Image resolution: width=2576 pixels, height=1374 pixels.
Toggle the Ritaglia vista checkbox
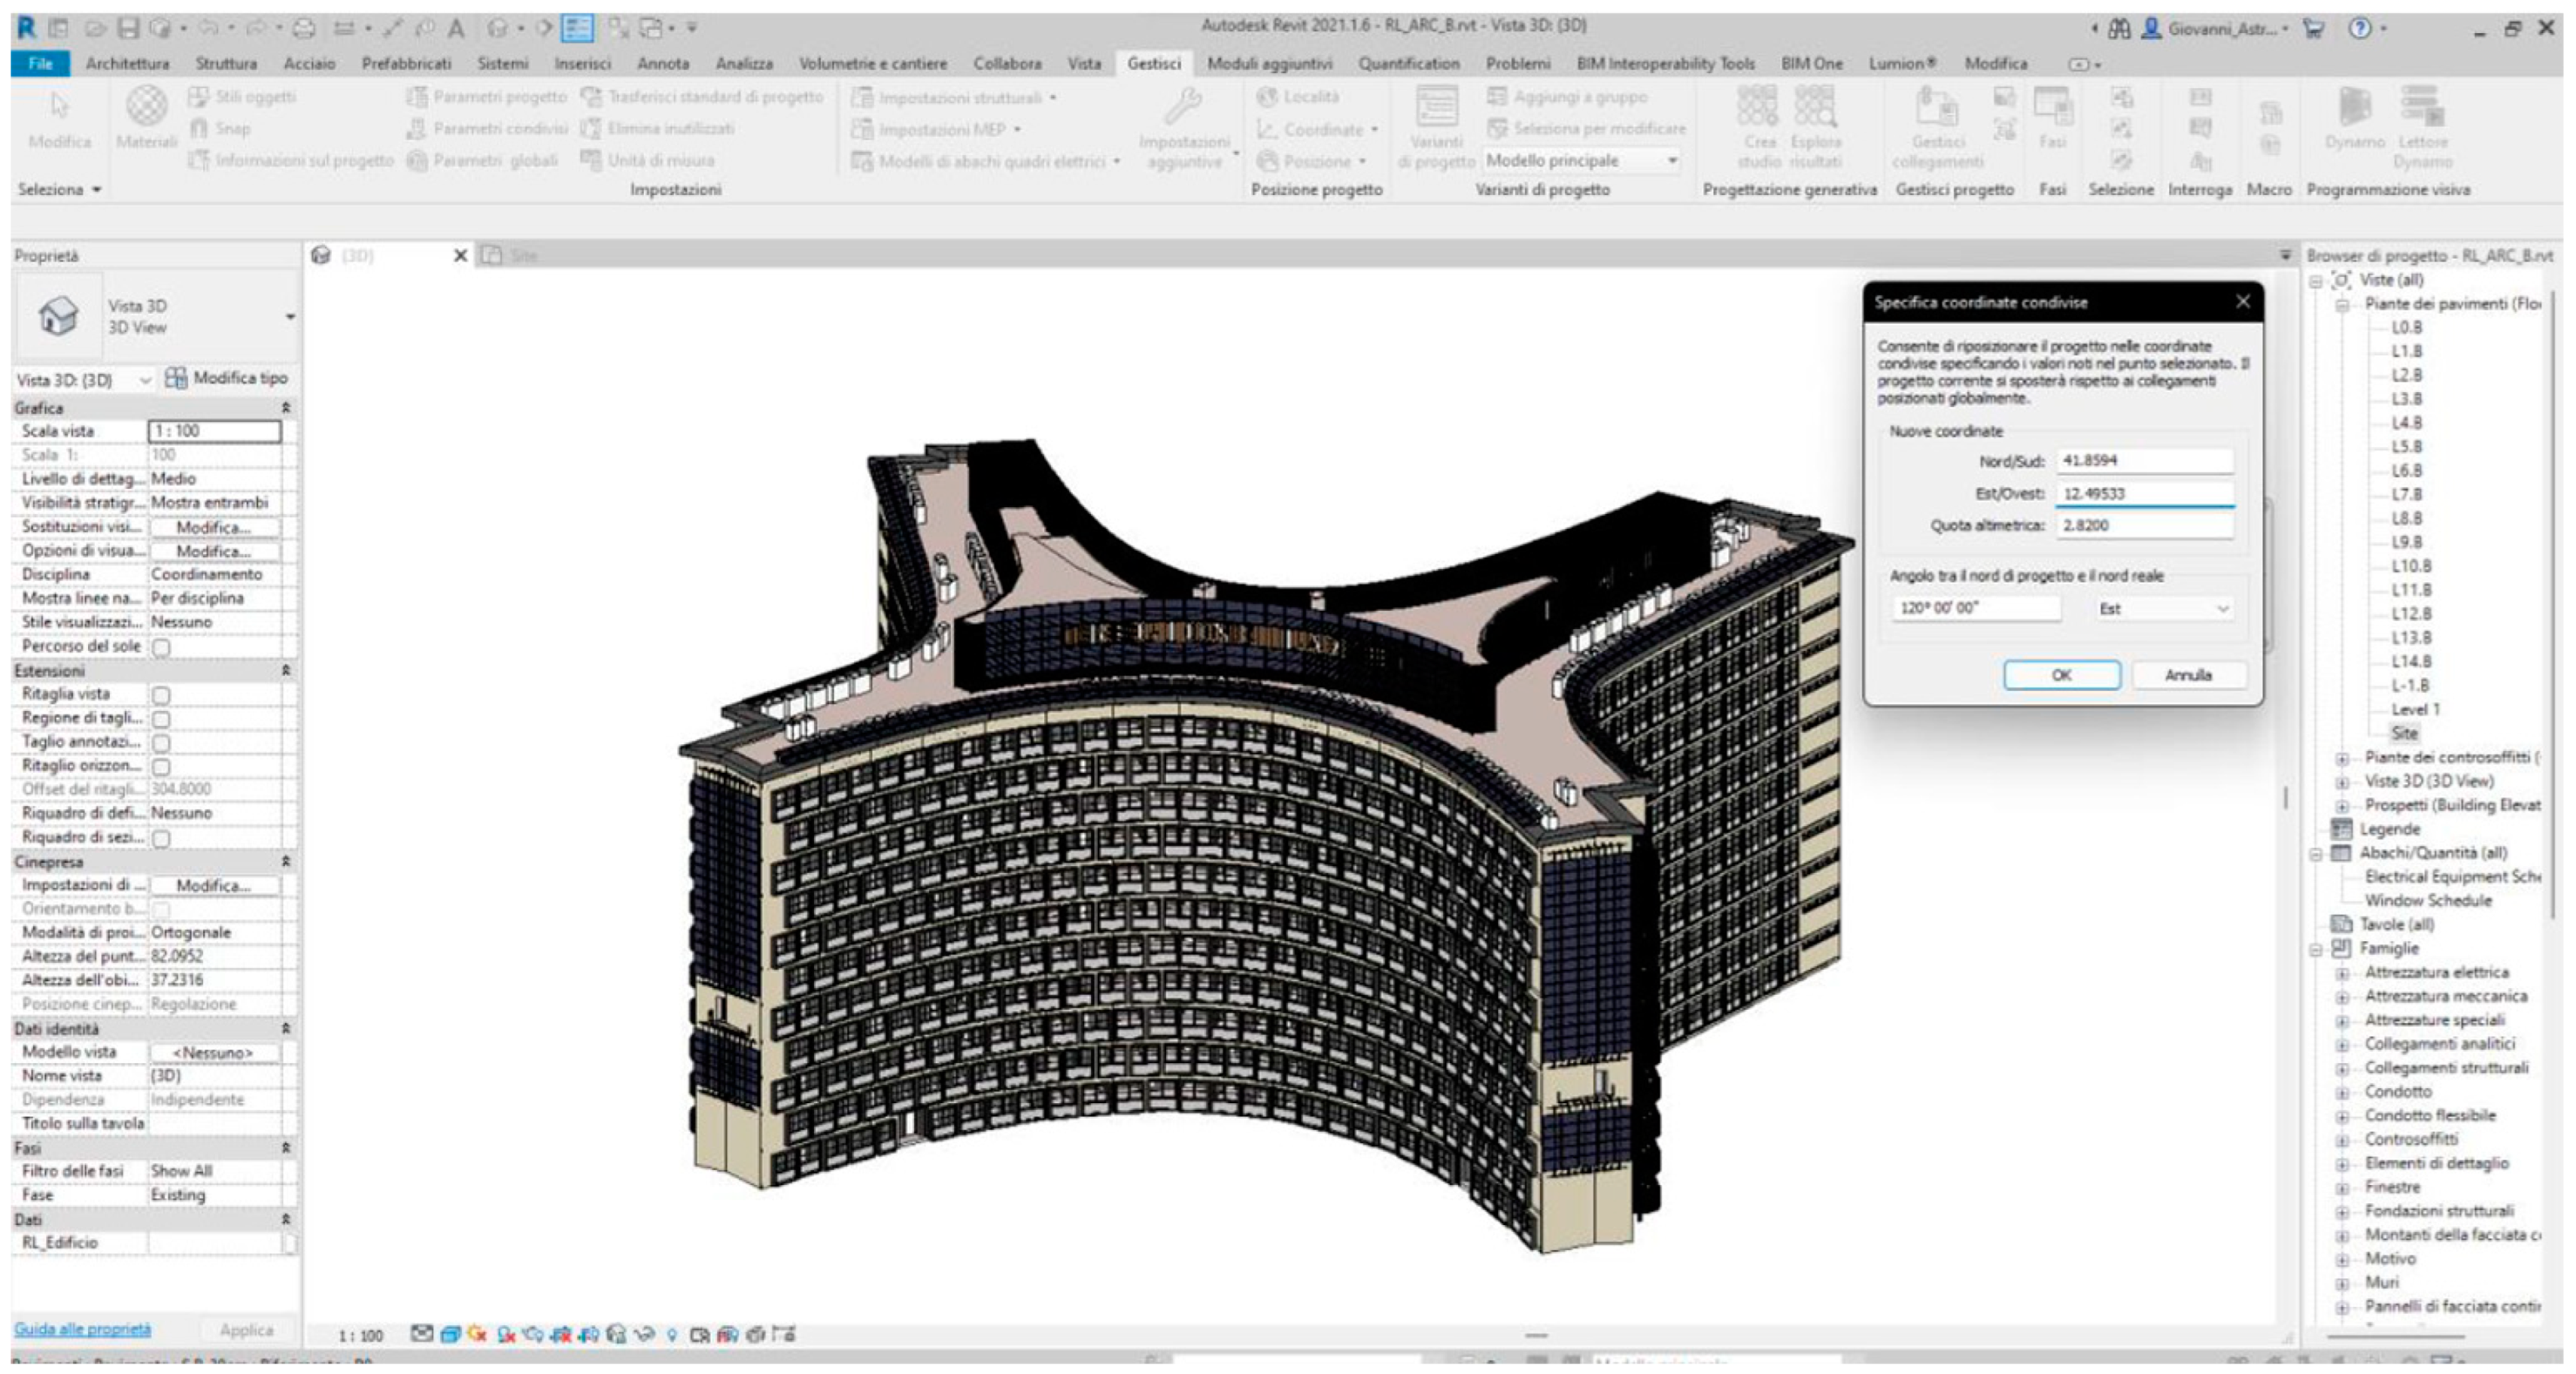point(161,694)
